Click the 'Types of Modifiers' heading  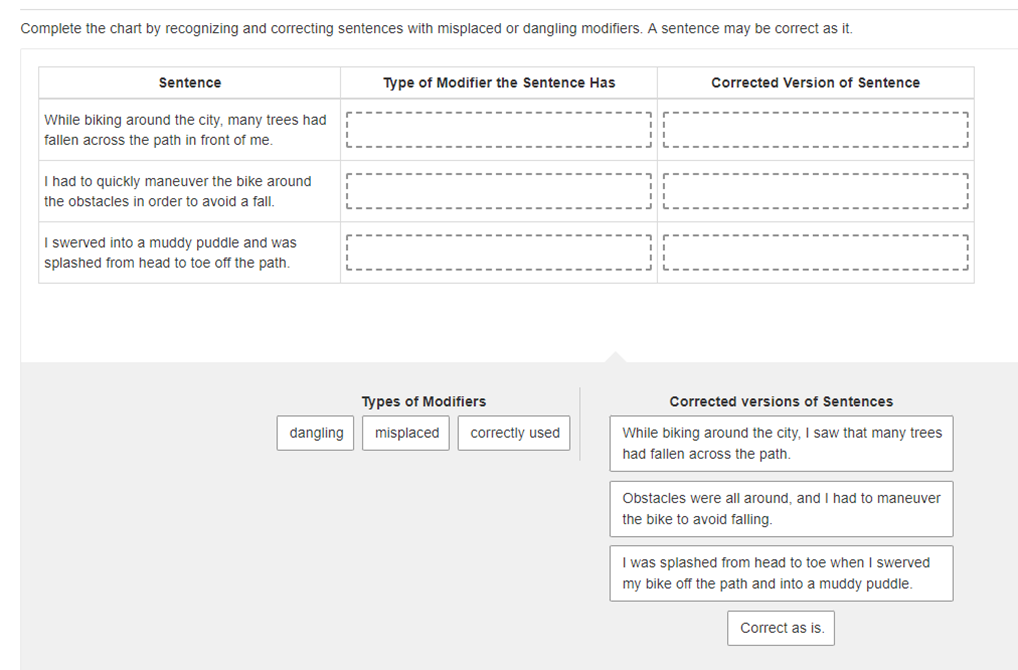[x=423, y=401]
